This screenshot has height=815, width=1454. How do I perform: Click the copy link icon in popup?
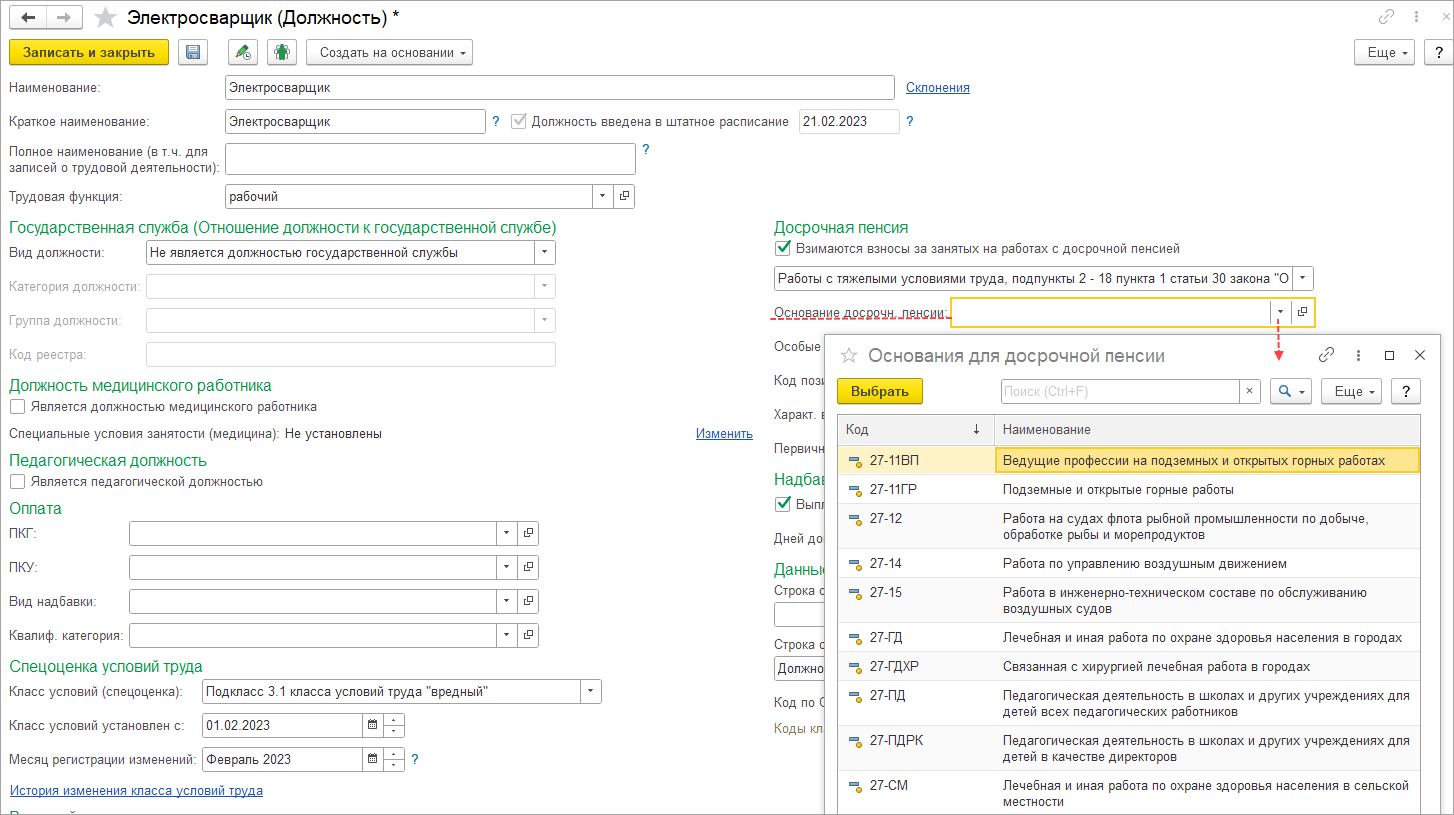[1327, 355]
